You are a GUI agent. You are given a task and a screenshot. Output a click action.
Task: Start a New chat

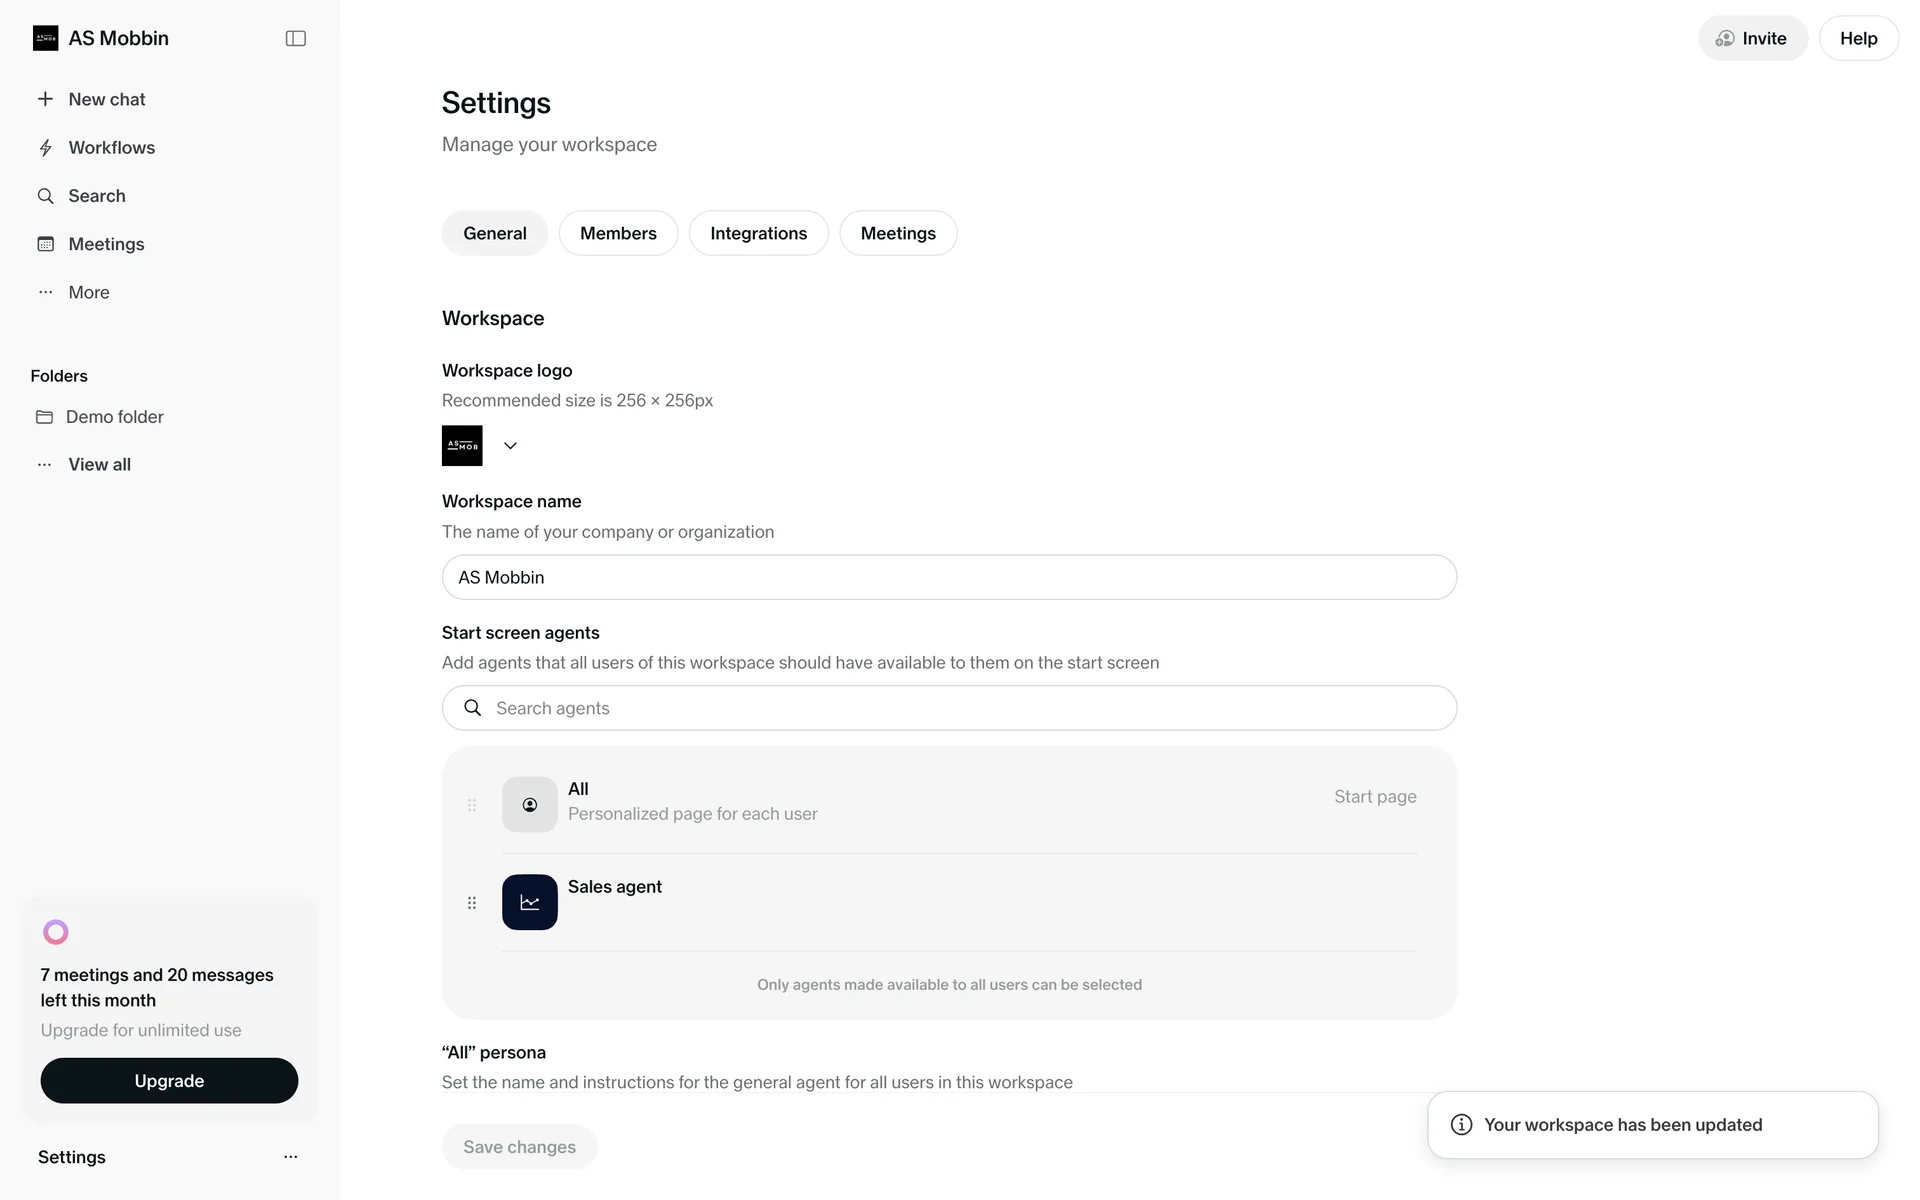106,99
